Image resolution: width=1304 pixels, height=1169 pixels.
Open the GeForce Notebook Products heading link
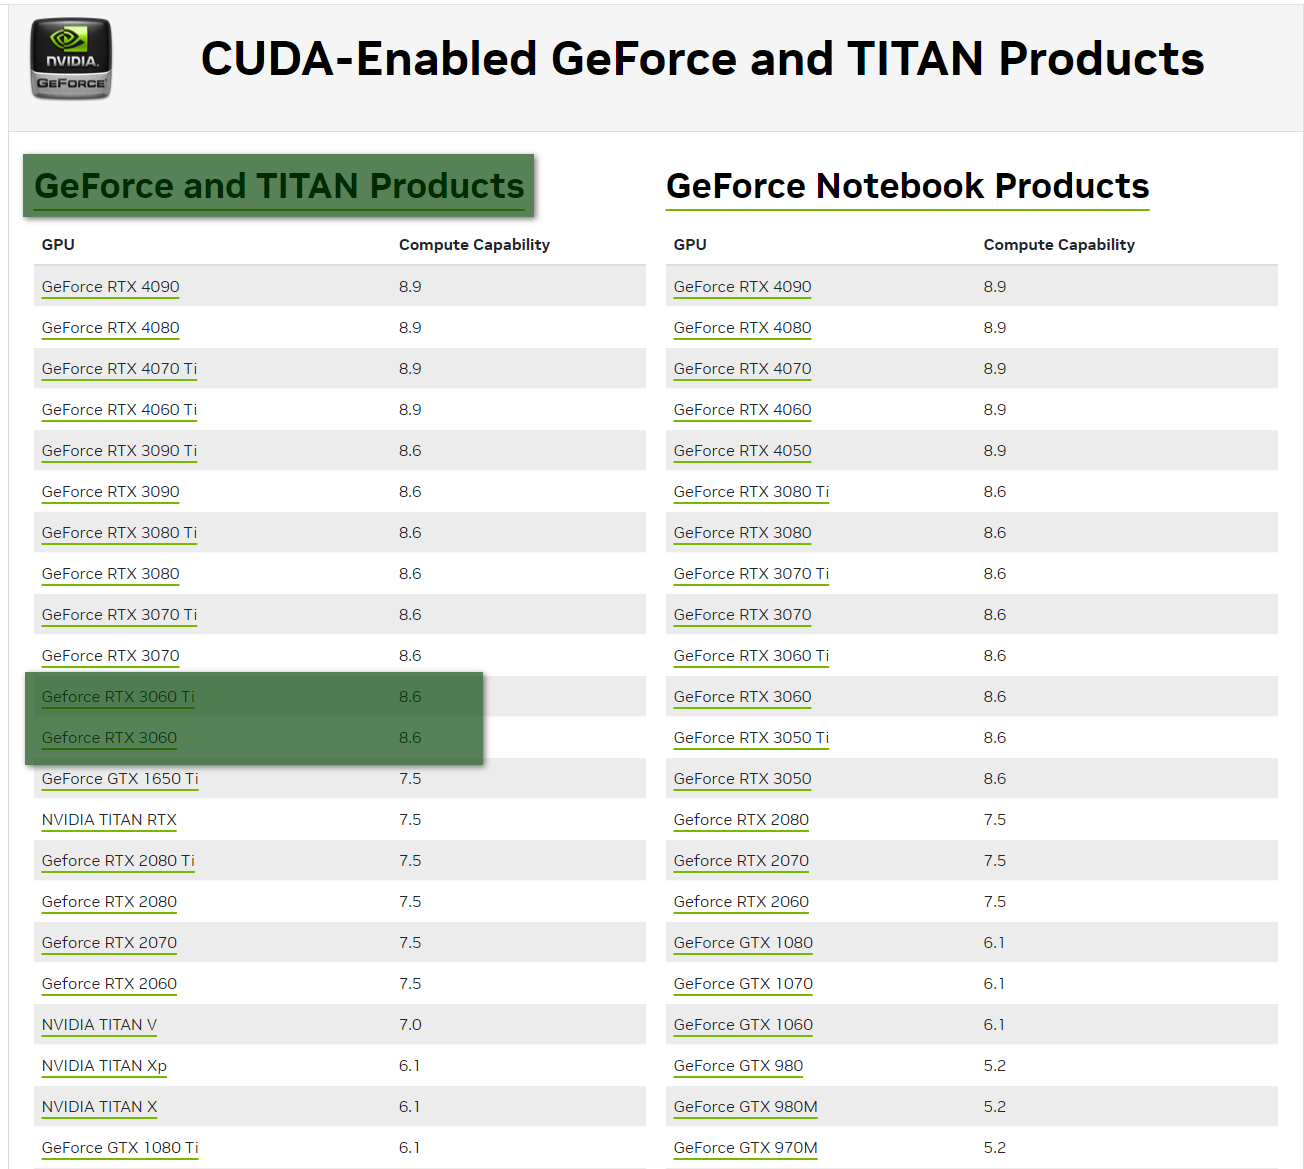[907, 186]
